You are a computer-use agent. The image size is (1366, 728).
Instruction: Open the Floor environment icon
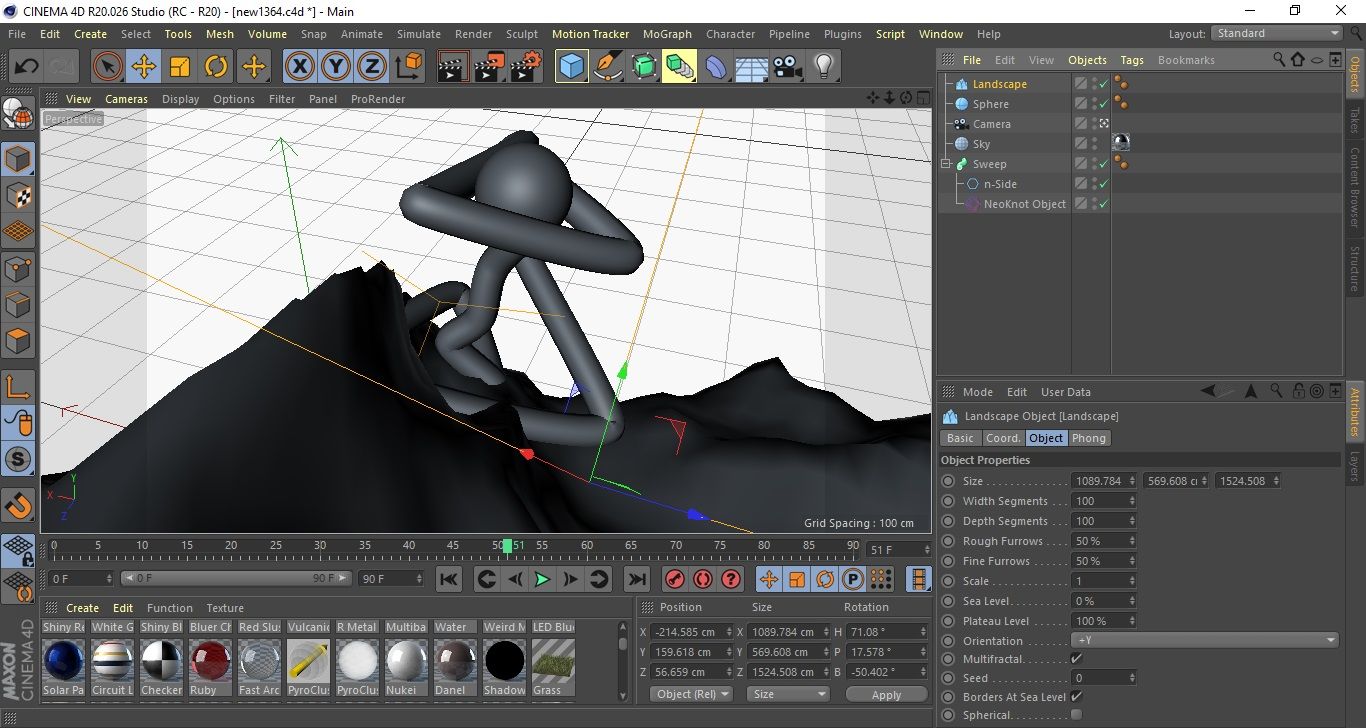pyautogui.click(x=751, y=67)
